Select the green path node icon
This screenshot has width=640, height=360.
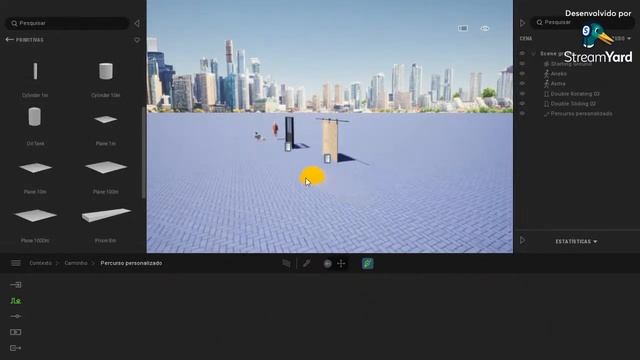(x=16, y=301)
